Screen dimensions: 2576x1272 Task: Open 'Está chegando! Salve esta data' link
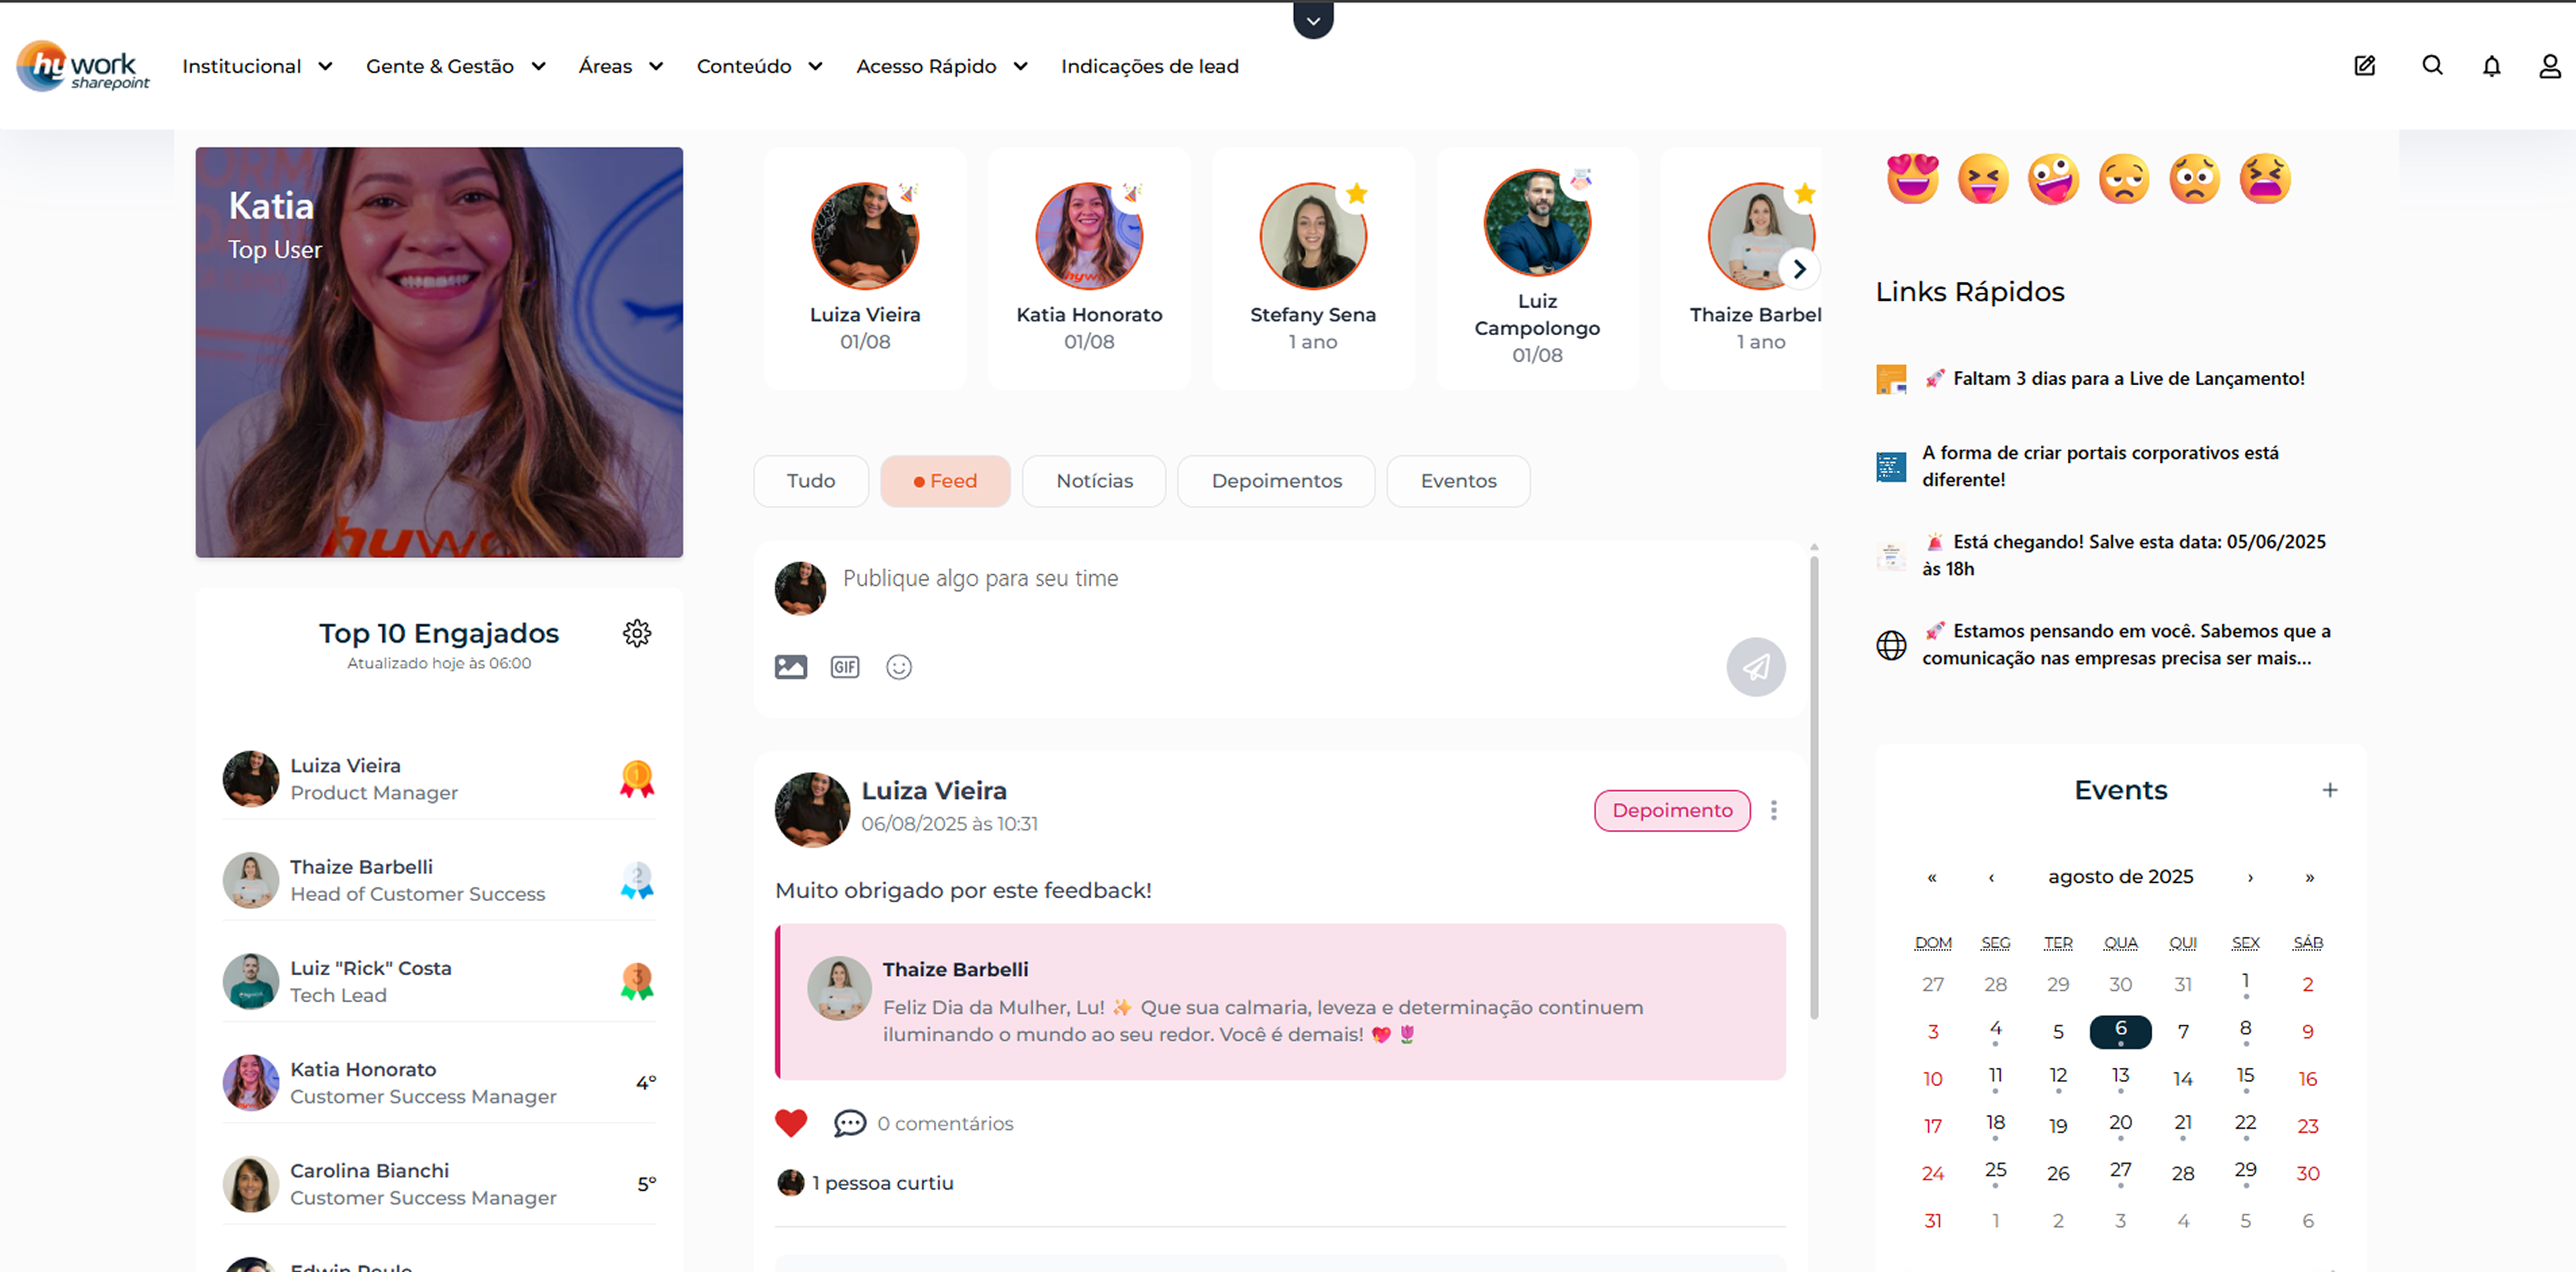tap(2123, 555)
